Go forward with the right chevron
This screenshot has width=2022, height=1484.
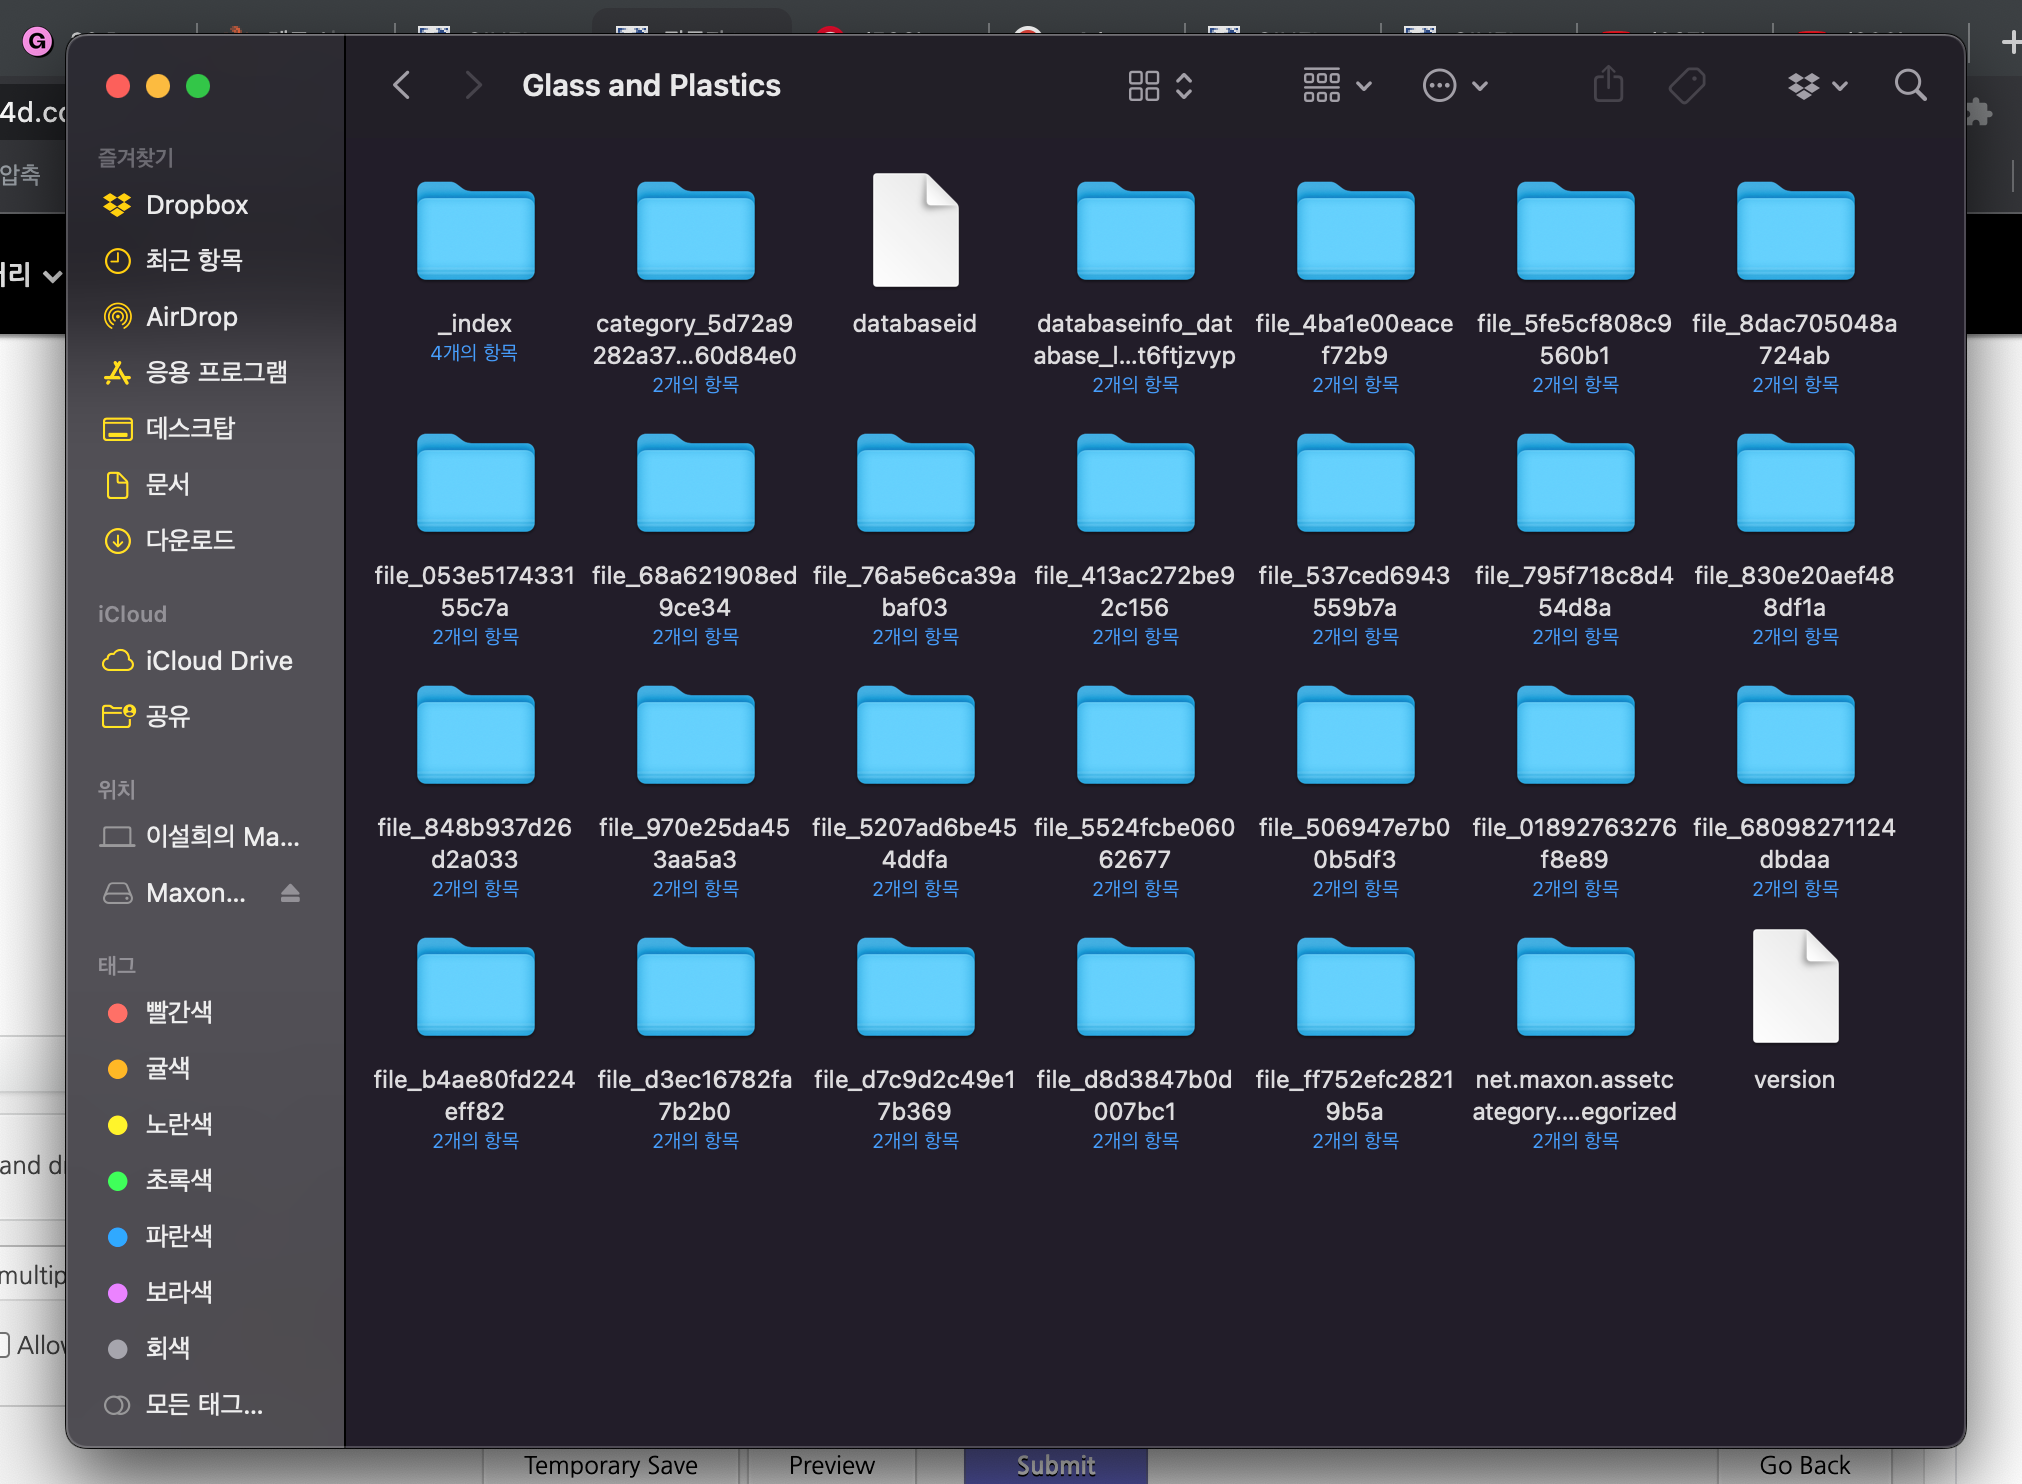pyautogui.click(x=473, y=86)
